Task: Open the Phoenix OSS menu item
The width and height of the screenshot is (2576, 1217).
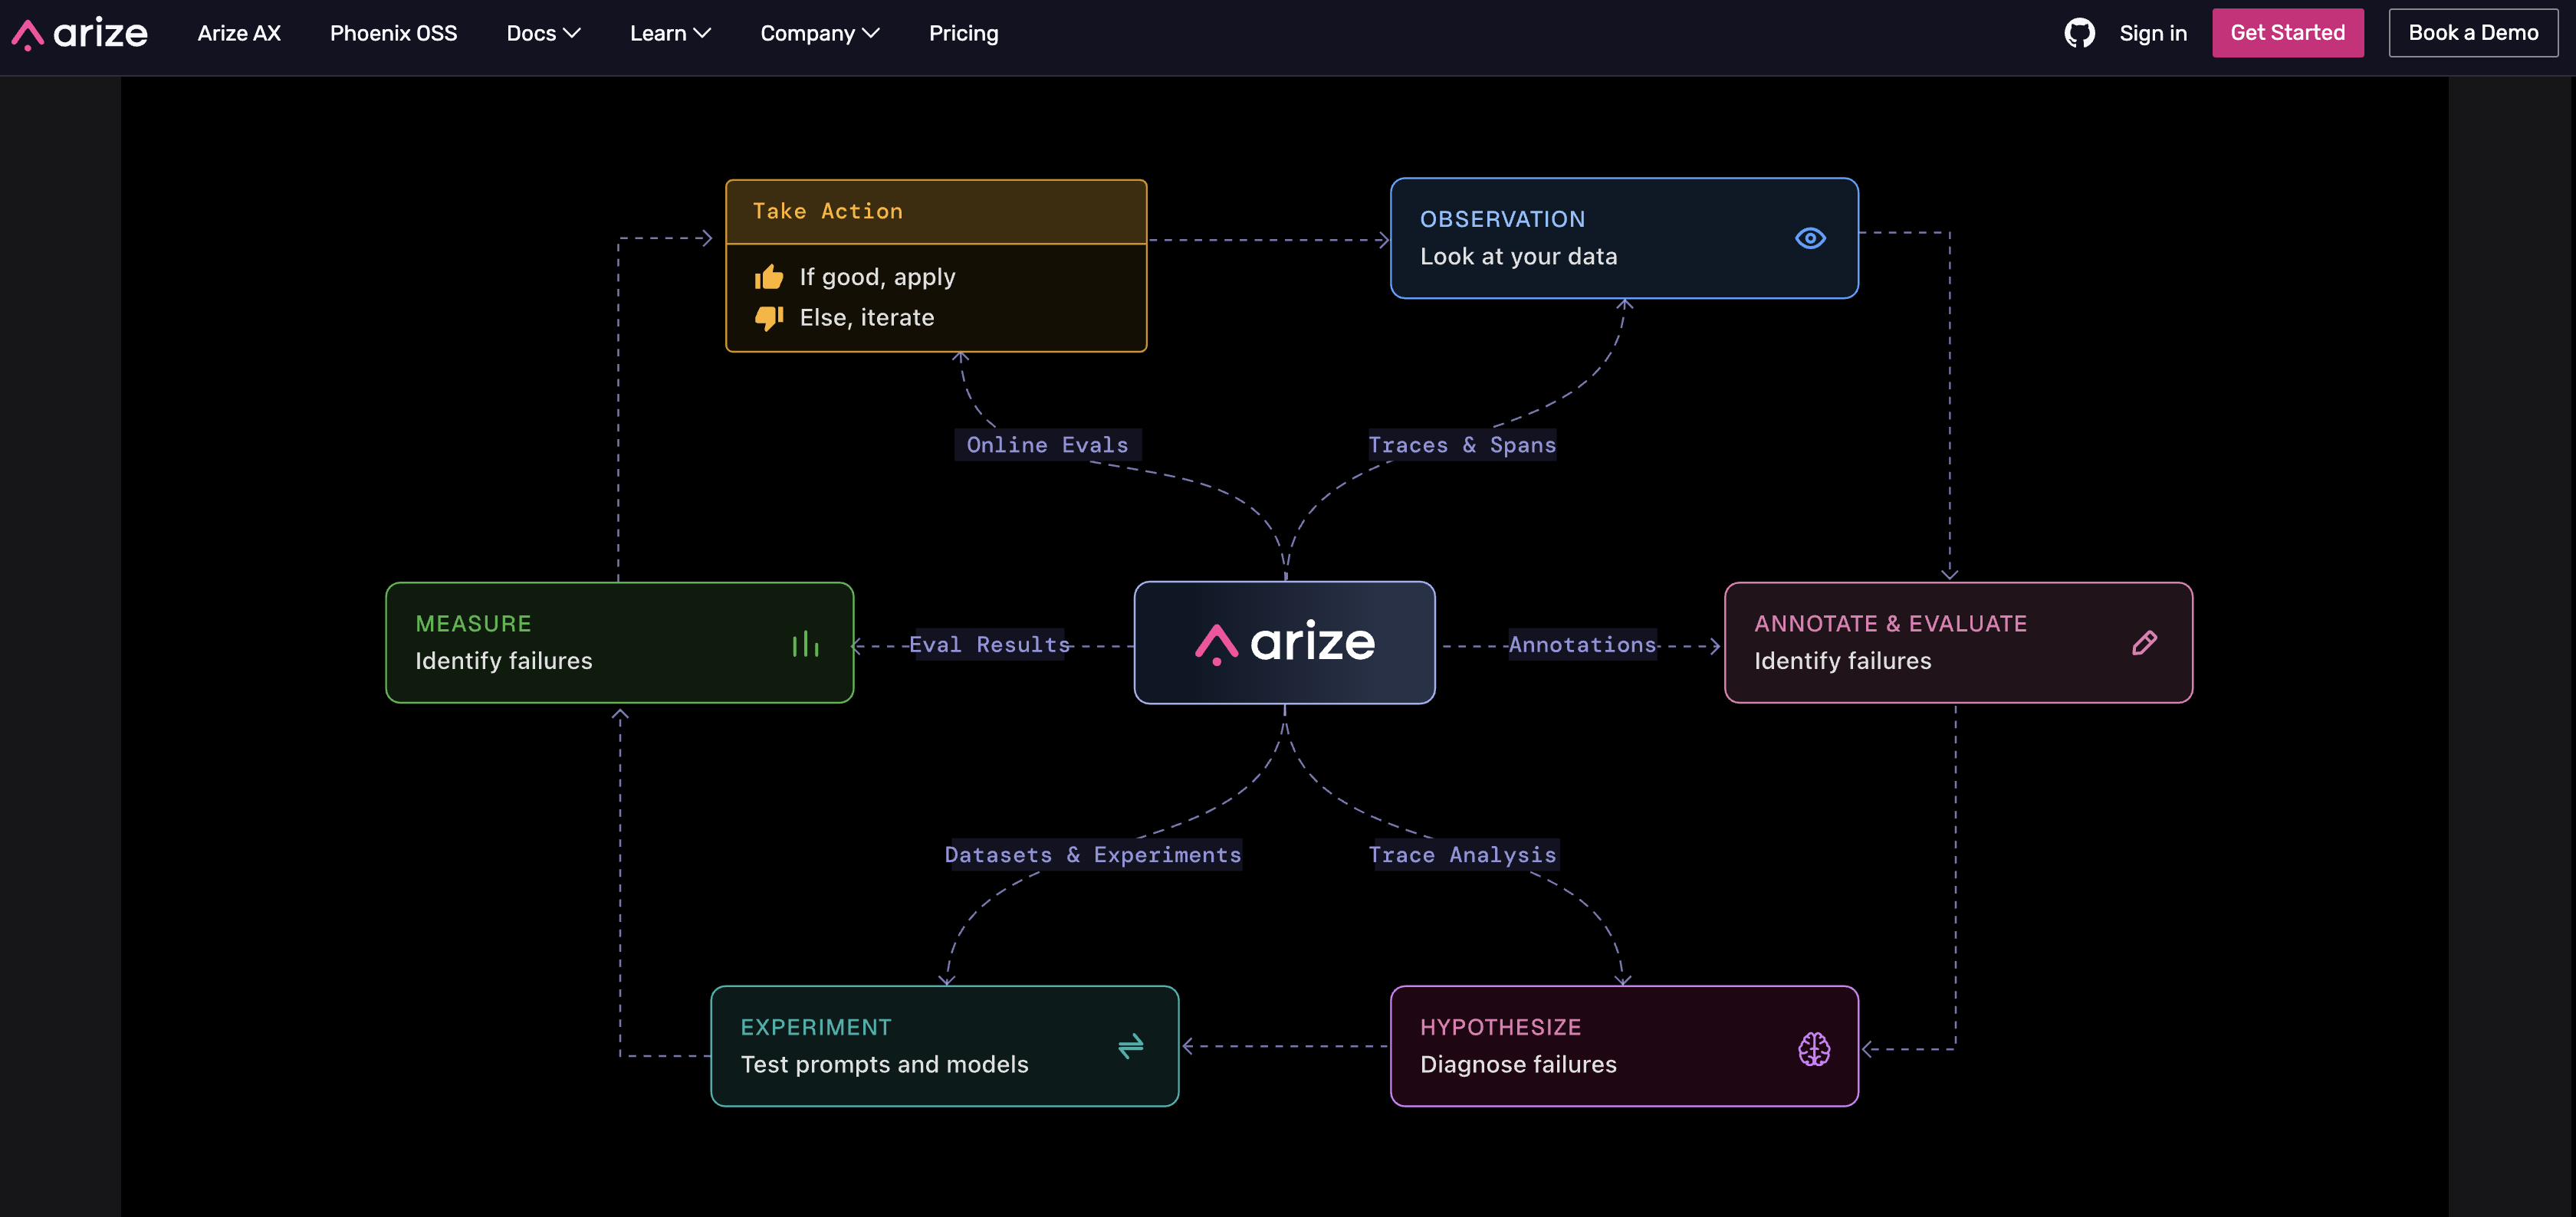Action: coord(394,33)
